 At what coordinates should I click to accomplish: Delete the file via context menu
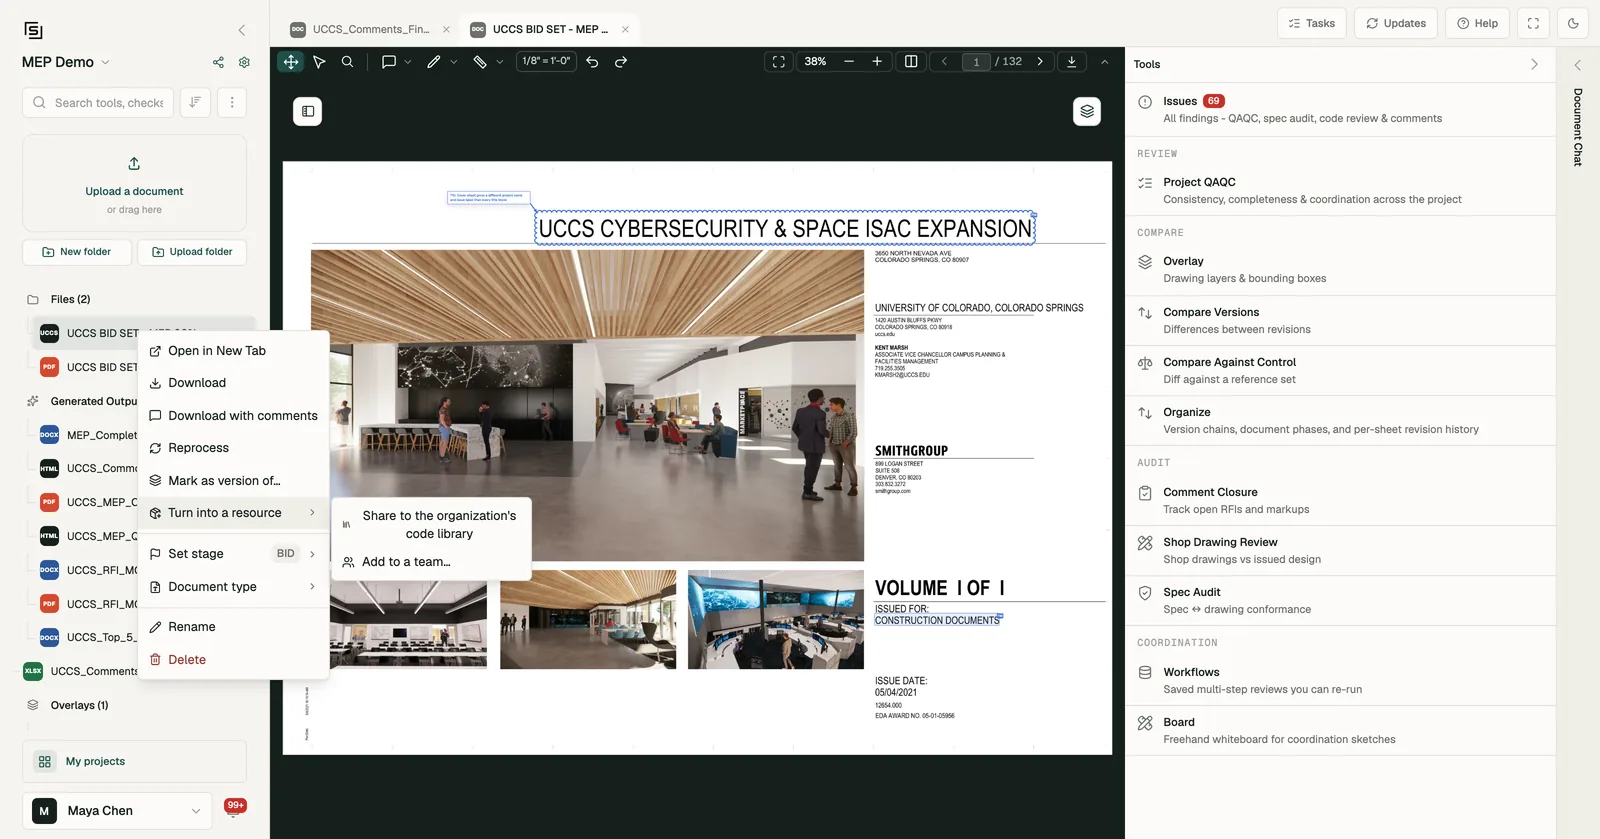(234, 660)
